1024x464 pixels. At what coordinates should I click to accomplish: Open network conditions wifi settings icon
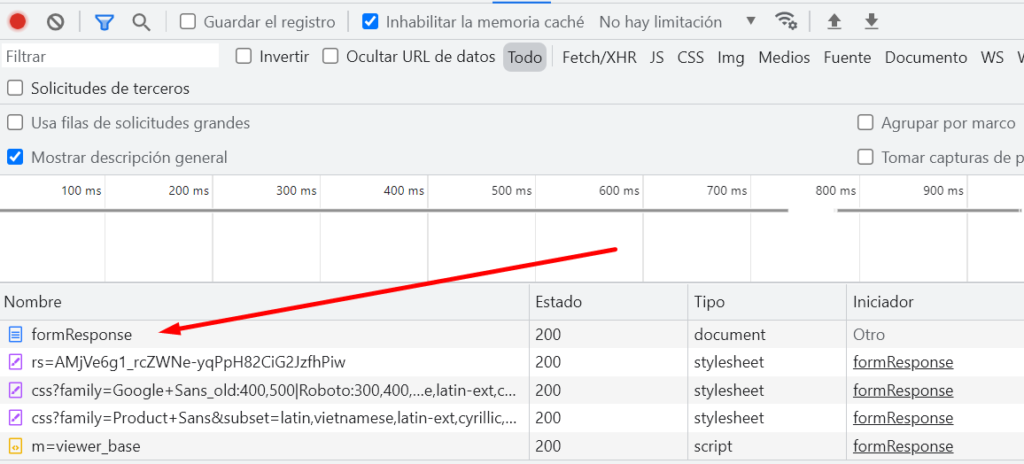pos(786,22)
